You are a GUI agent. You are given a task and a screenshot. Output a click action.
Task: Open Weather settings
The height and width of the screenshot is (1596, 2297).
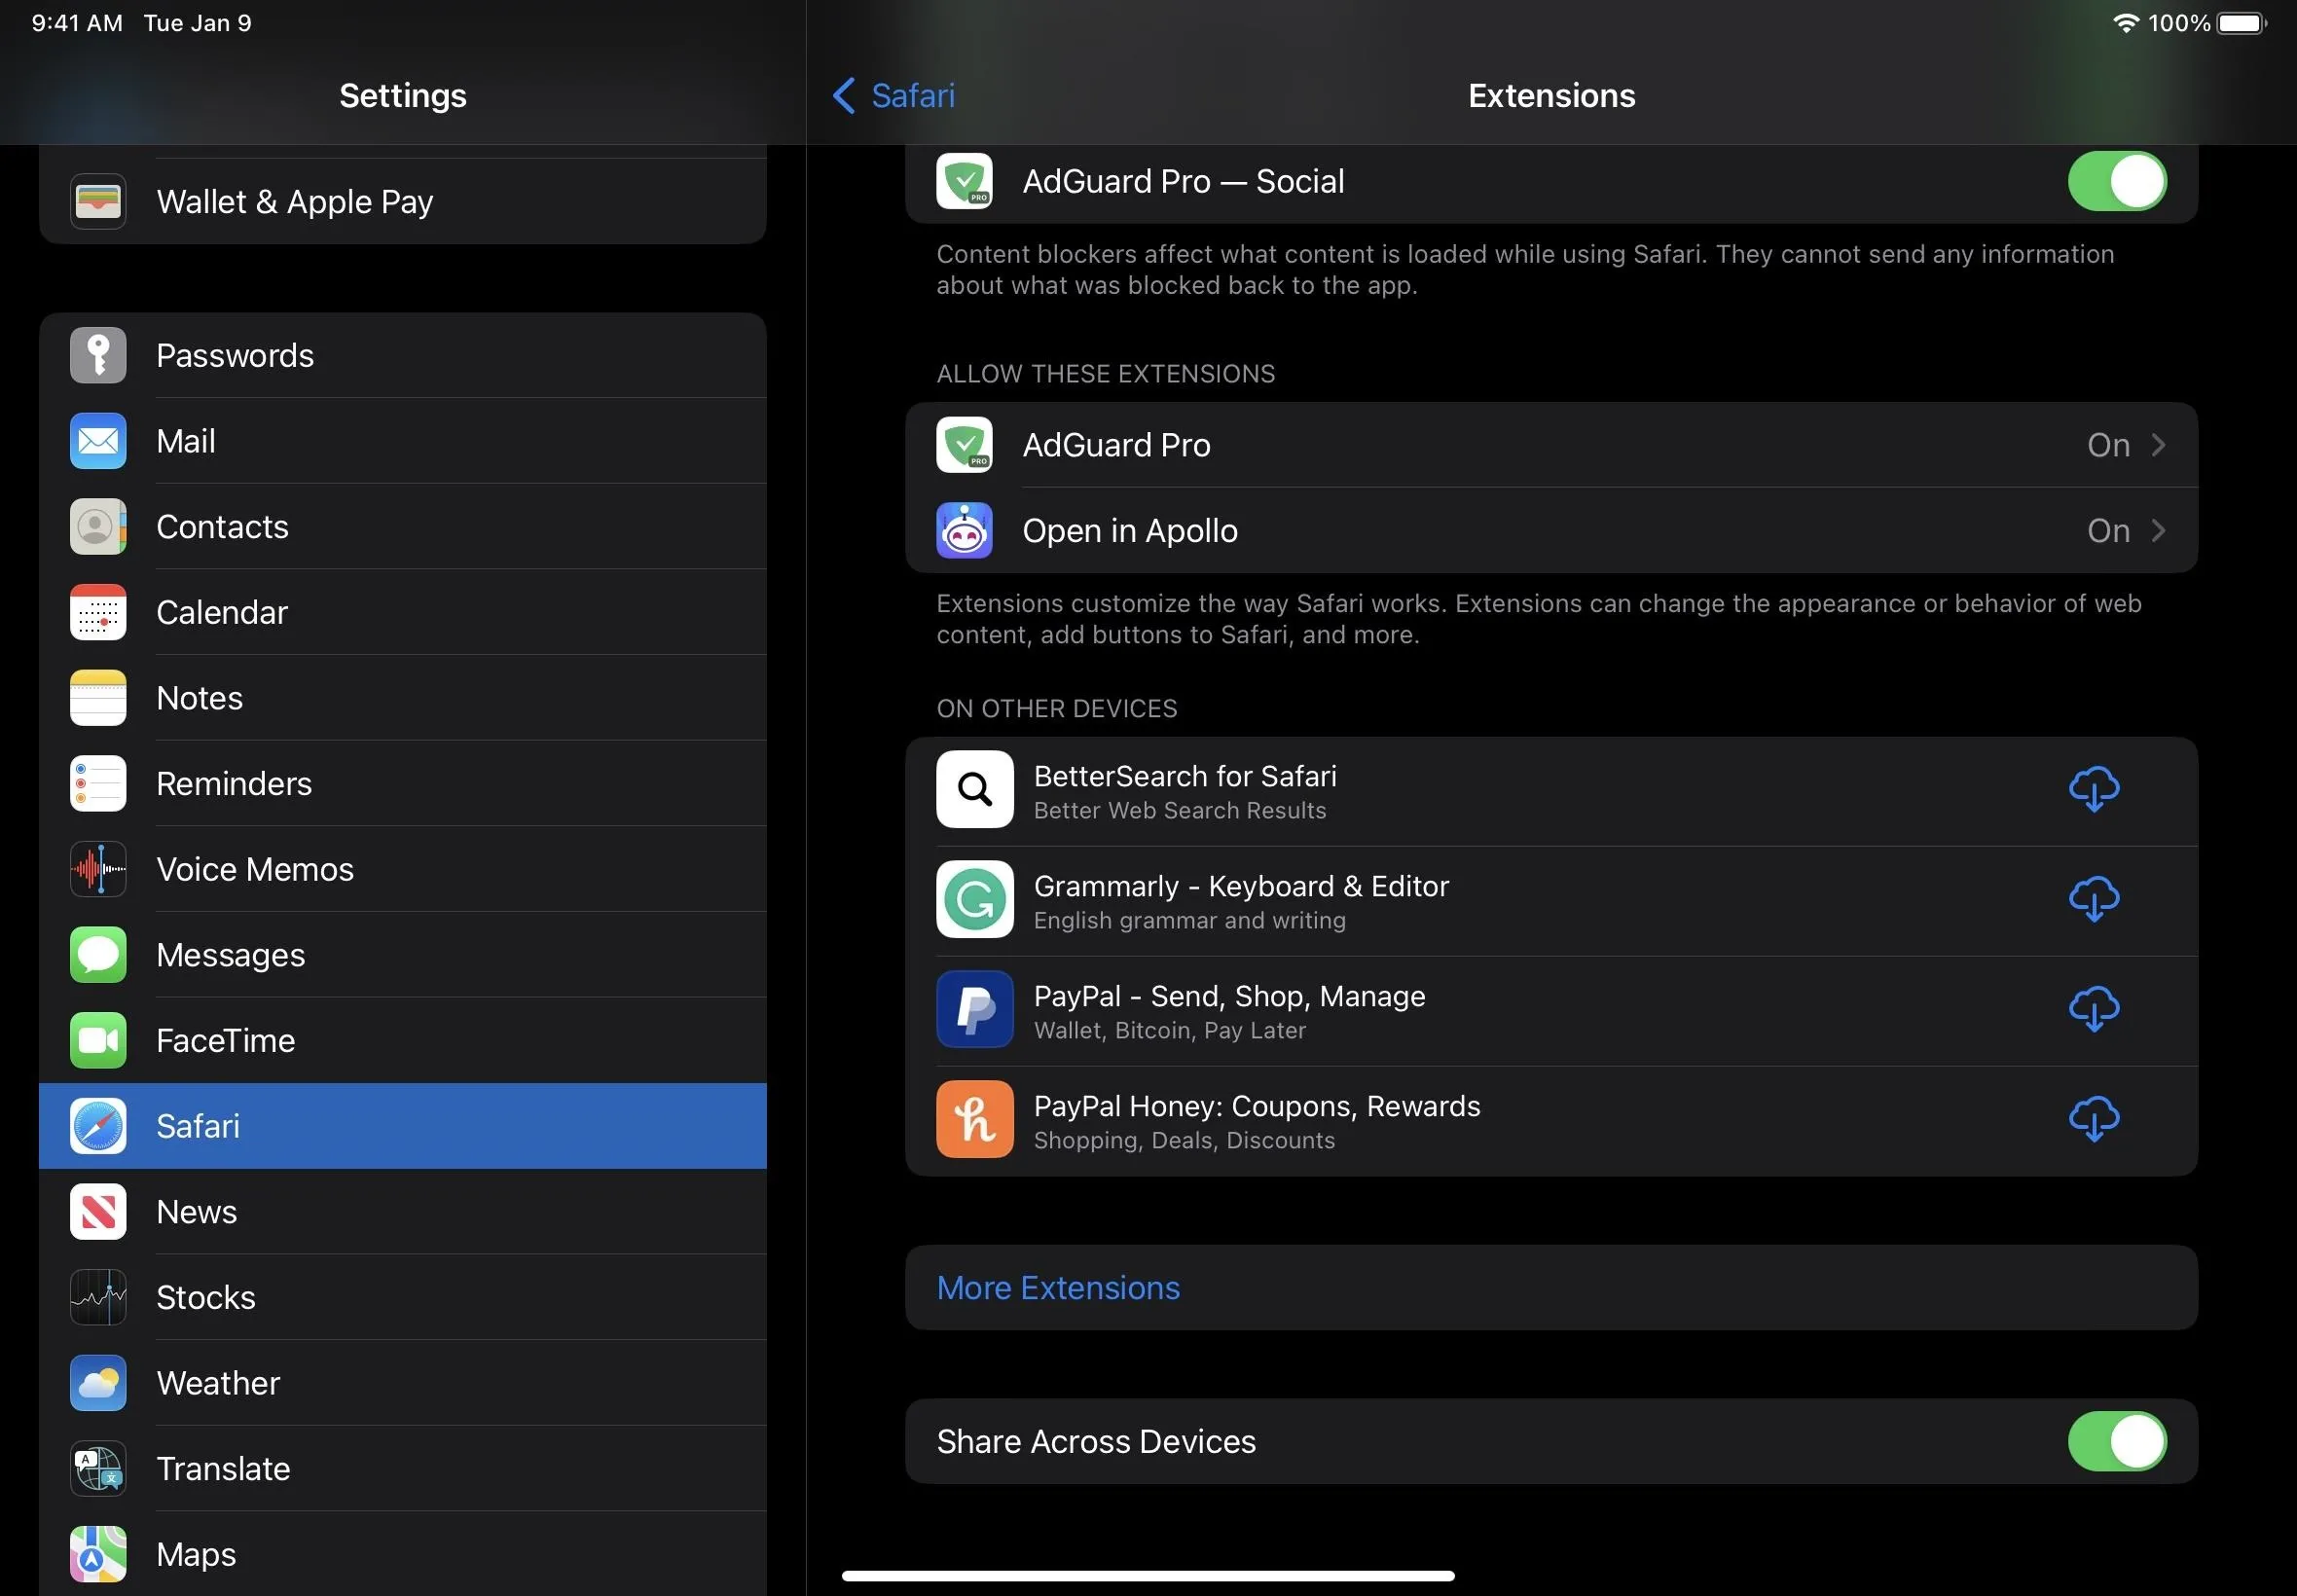(x=403, y=1383)
